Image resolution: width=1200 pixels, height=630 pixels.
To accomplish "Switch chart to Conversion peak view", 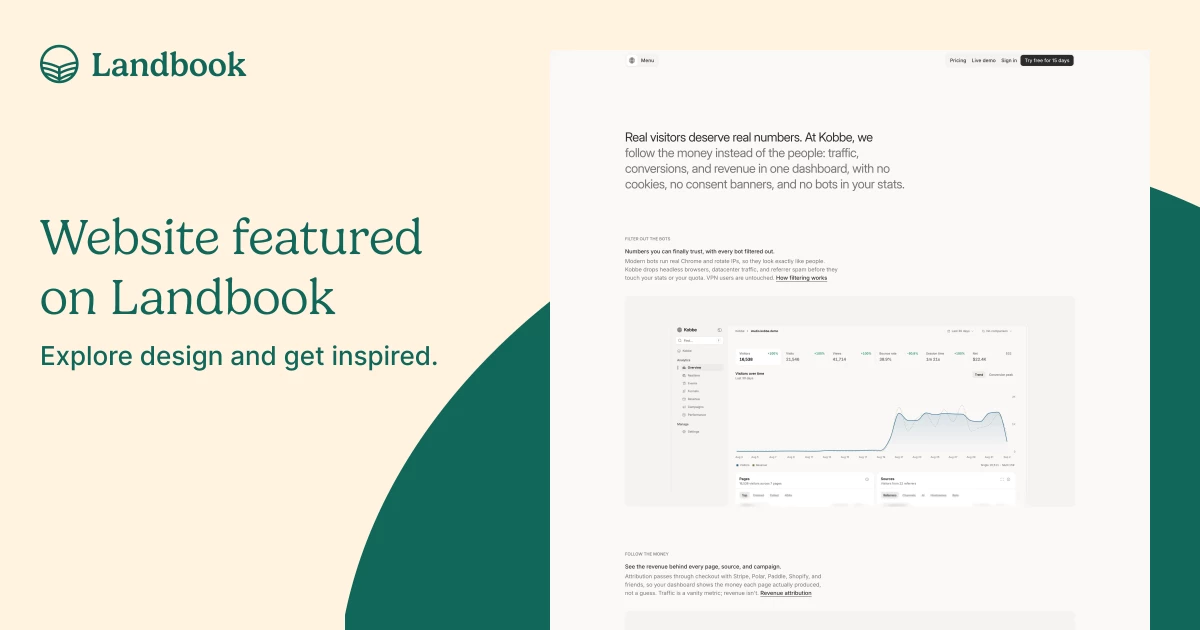I will coord(1001,375).
